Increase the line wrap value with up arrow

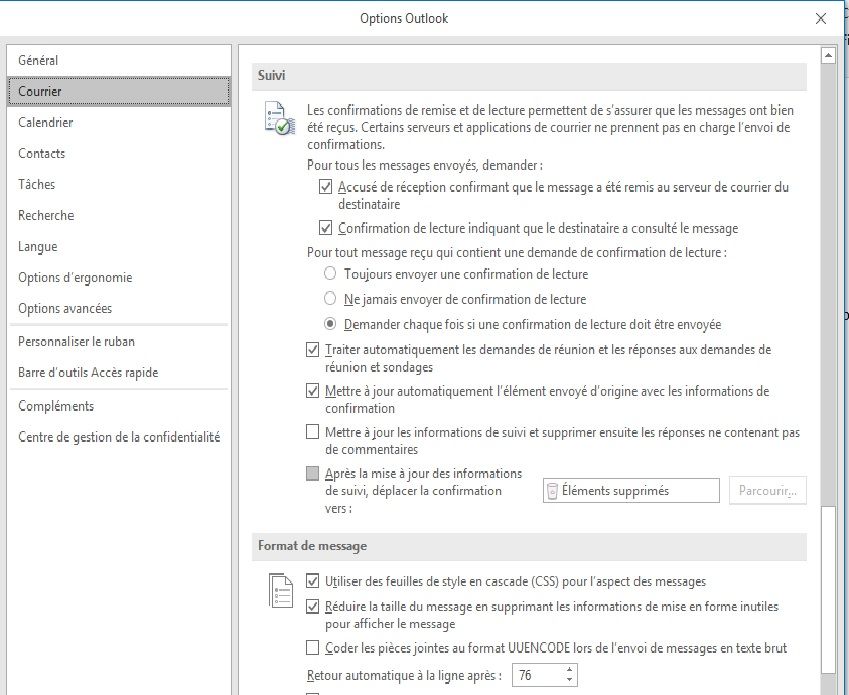tap(569, 670)
